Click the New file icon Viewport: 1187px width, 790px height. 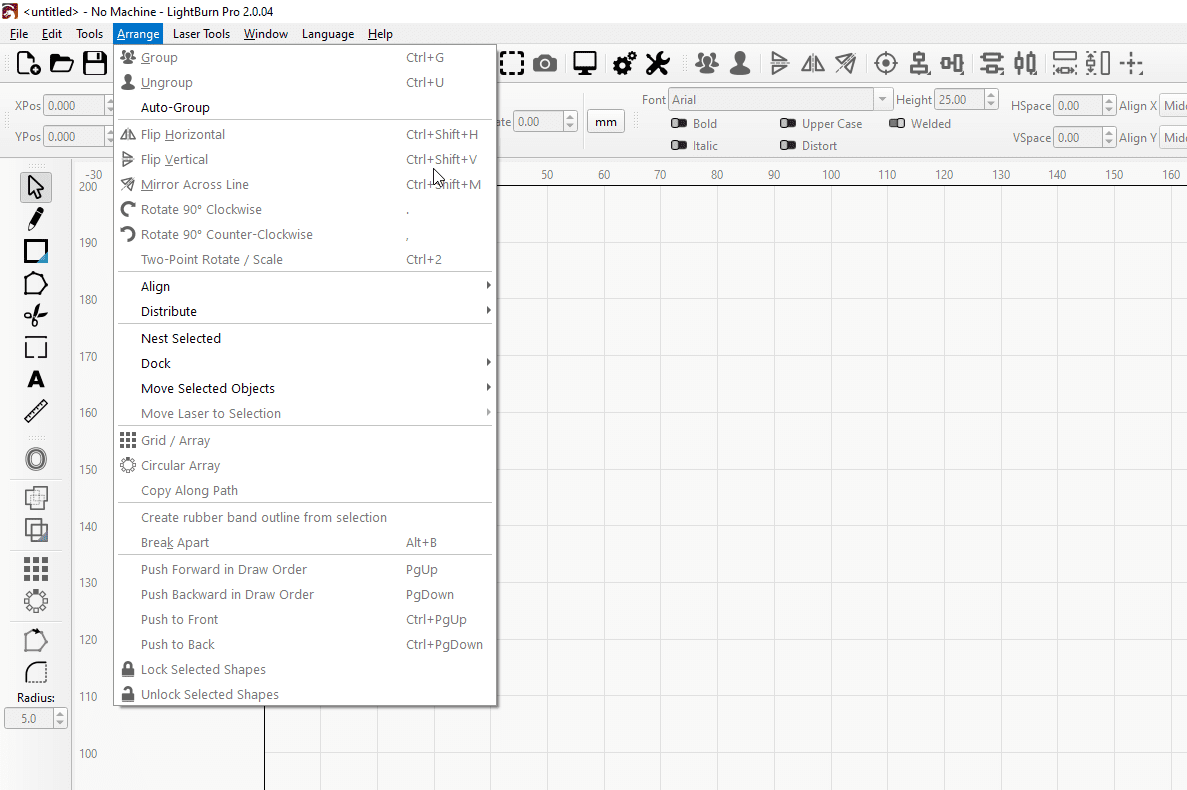(28, 64)
